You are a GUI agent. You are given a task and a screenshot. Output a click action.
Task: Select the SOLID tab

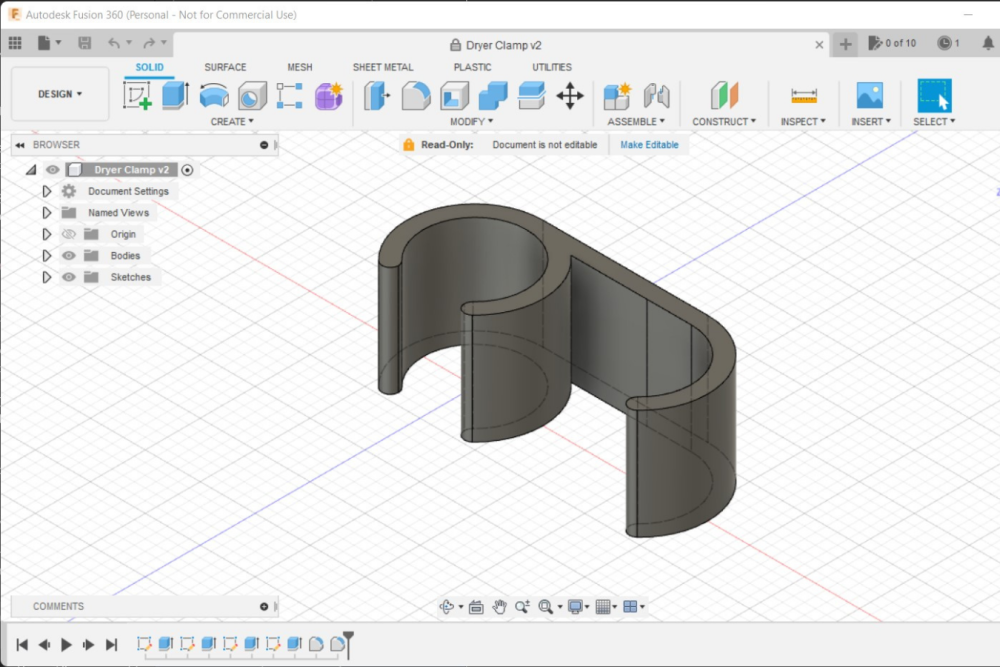[x=149, y=67]
